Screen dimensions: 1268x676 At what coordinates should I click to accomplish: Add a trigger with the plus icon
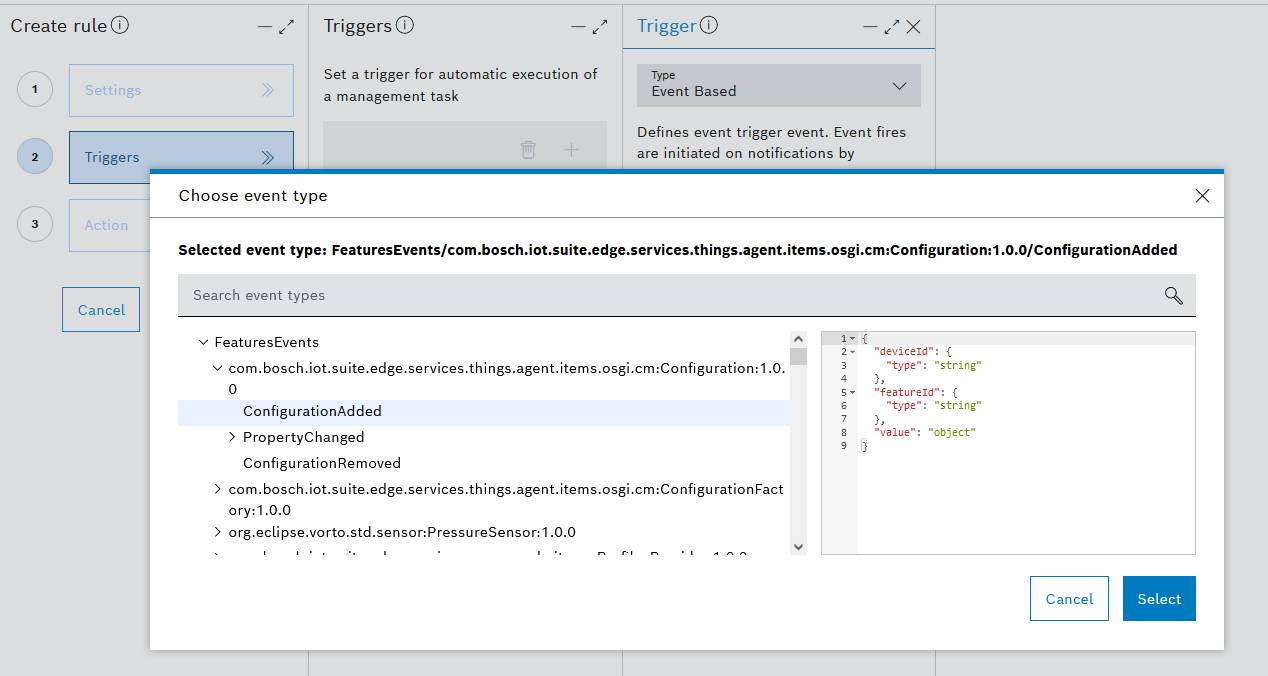[x=571, y=150]
